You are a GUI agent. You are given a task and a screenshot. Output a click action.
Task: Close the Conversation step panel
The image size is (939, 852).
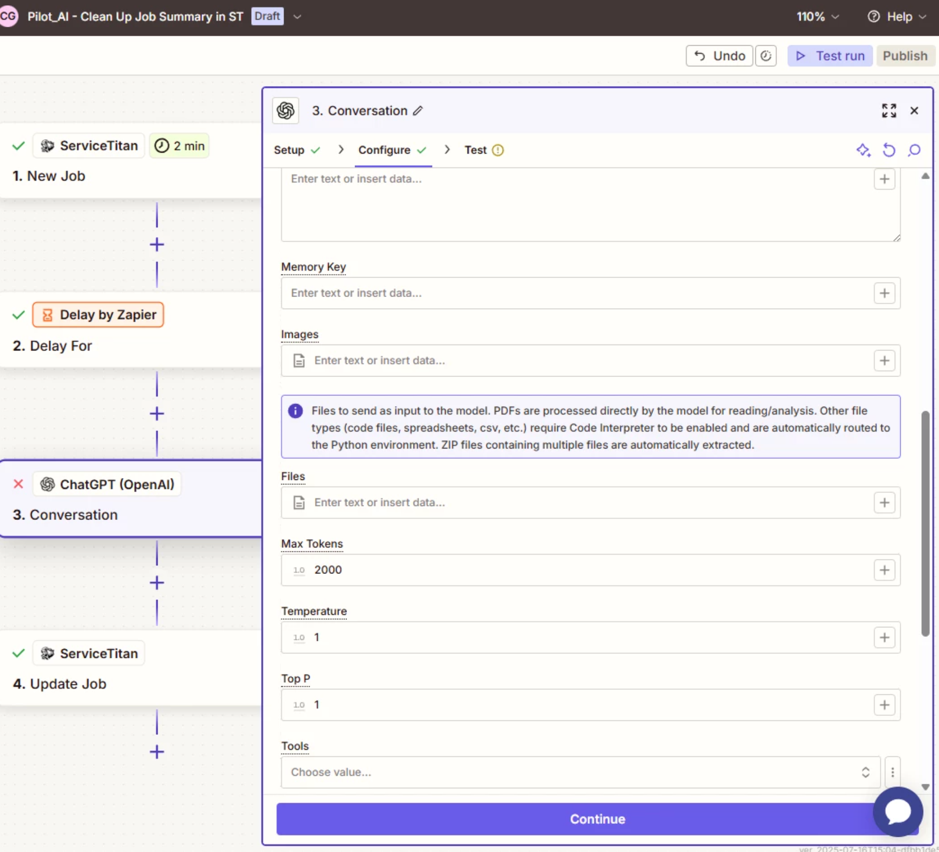[914, 111]
